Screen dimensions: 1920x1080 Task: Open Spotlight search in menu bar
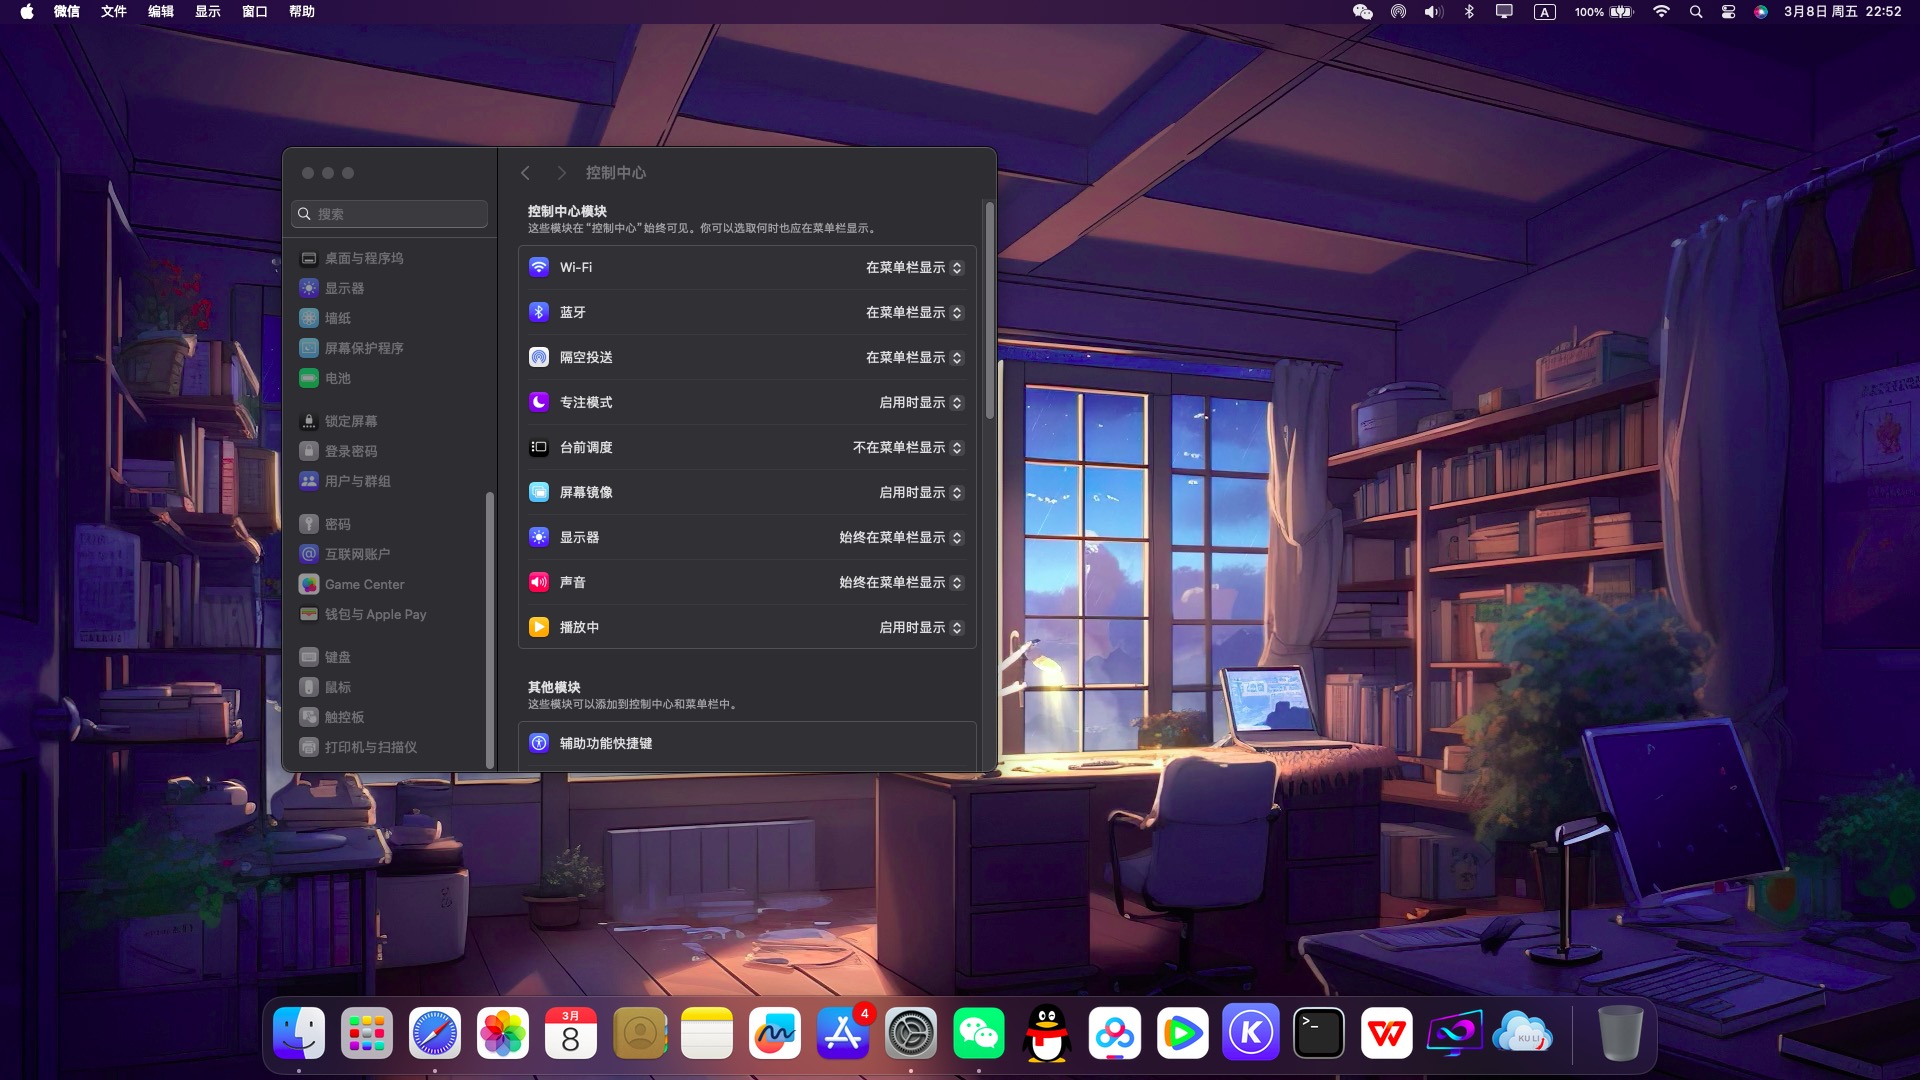pyautogui.click(x=1695, y=12)
